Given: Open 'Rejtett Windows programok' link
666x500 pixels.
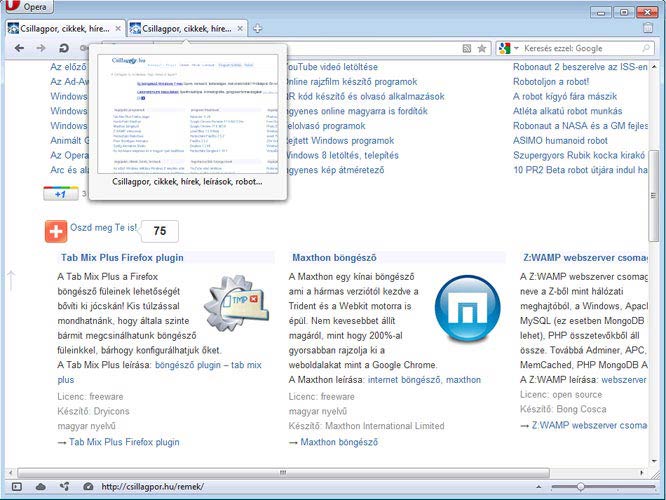Looking at the screenshot, I should [340, 141].
